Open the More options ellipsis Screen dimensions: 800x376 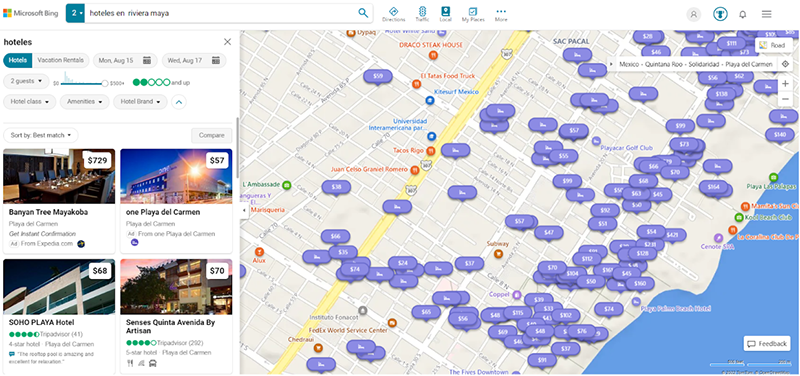coord(501,14)
